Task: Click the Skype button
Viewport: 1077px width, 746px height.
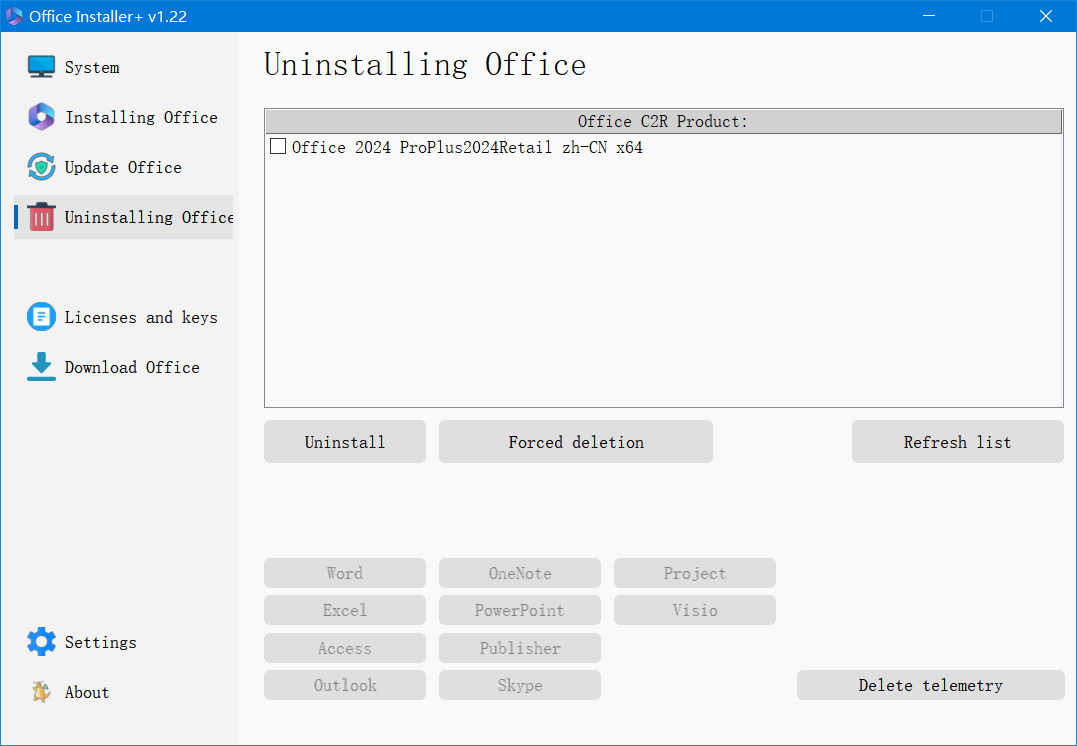Action: coord(520,685)
